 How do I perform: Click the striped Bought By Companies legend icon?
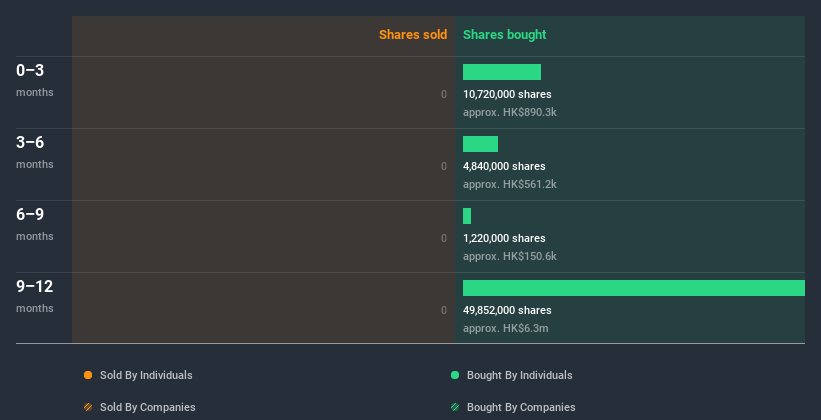[455, 407]
